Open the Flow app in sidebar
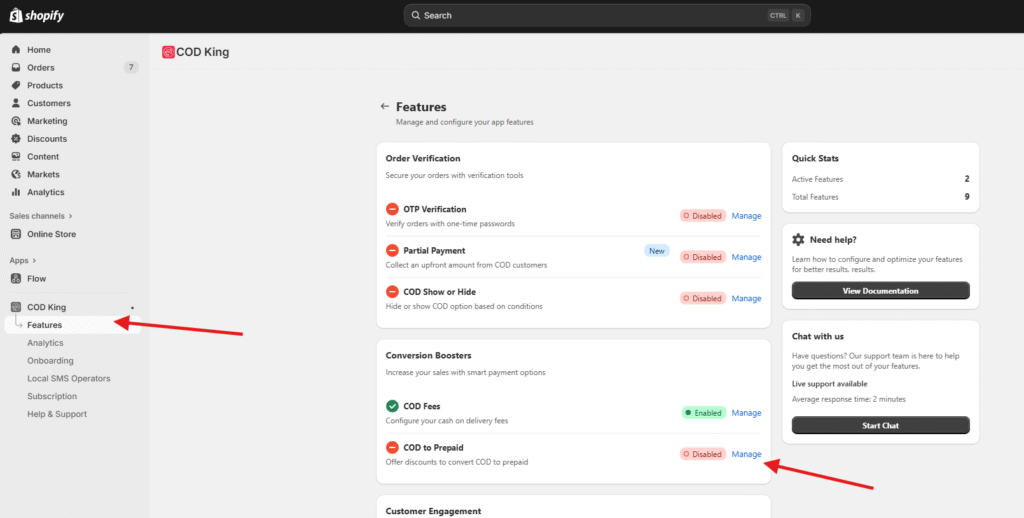 pos(36,279)
